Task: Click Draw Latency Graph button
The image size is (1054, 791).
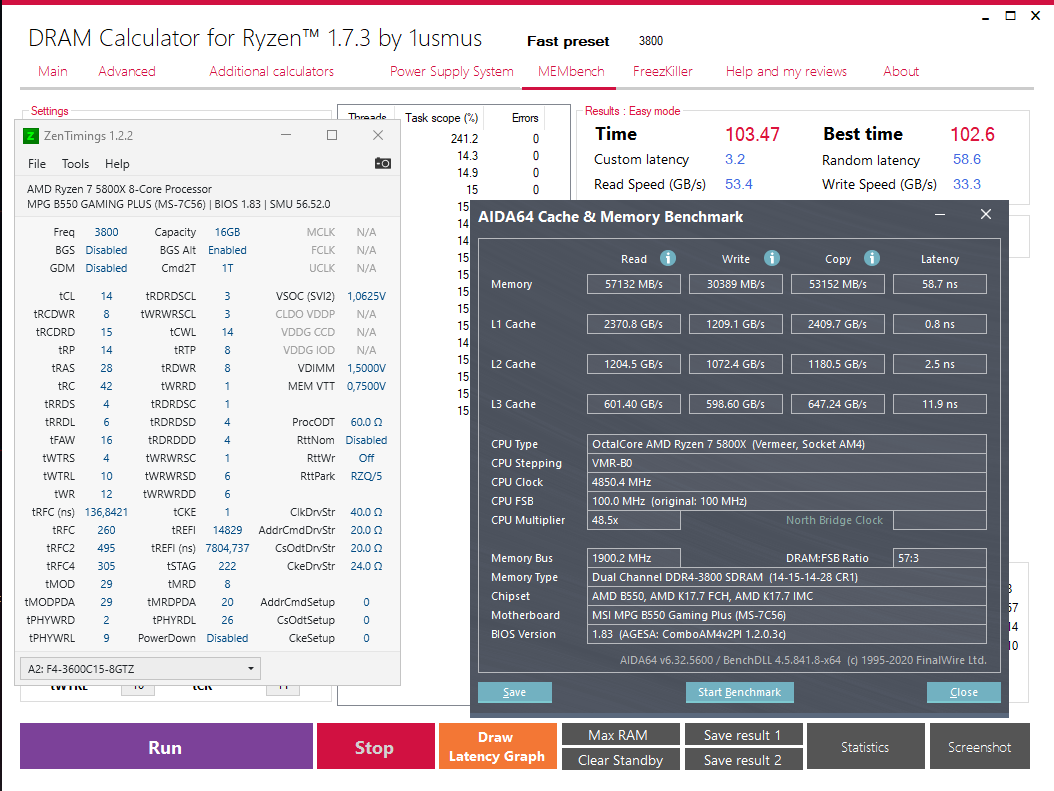Action: pyautogui.click(x=498, y=747)
